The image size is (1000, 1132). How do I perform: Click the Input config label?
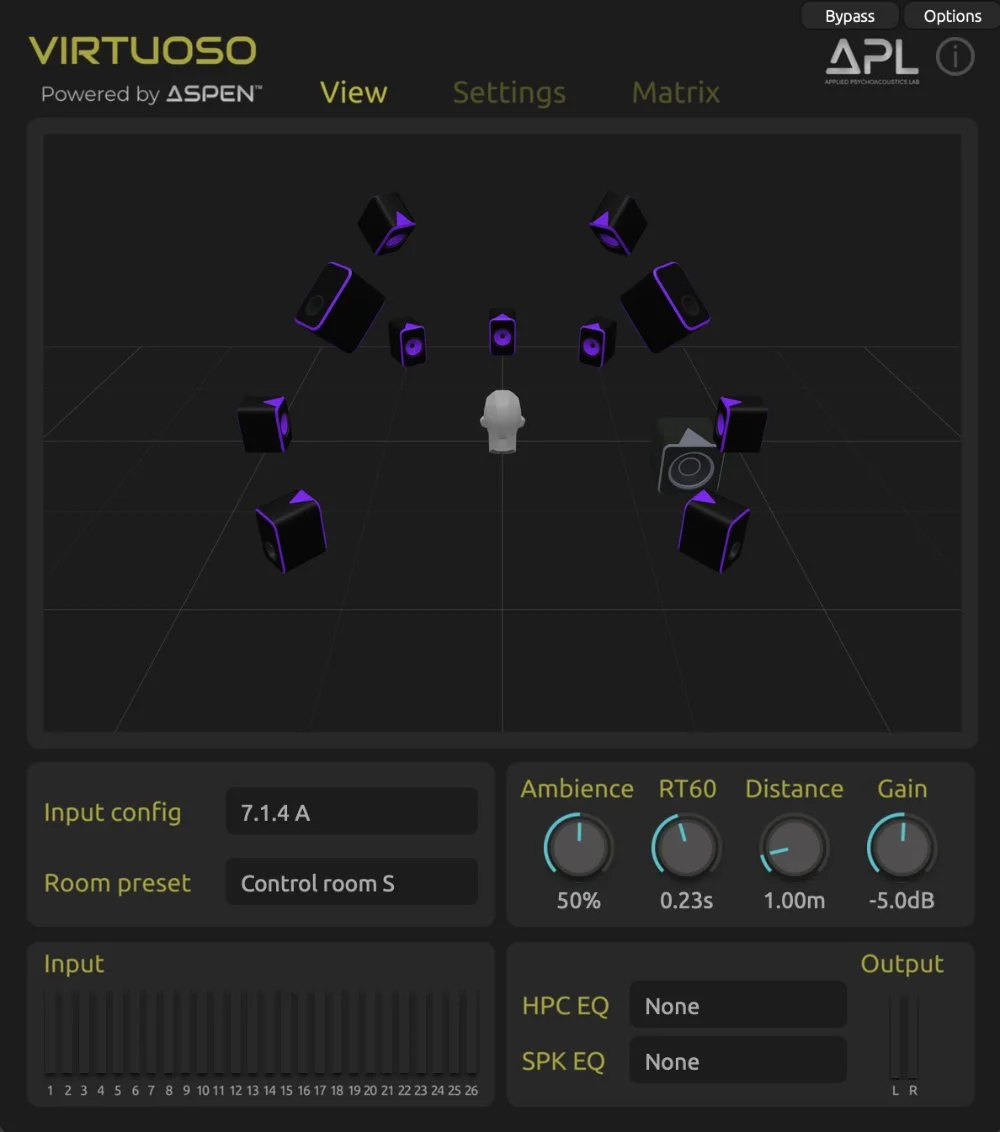click(x=113, y=812)
